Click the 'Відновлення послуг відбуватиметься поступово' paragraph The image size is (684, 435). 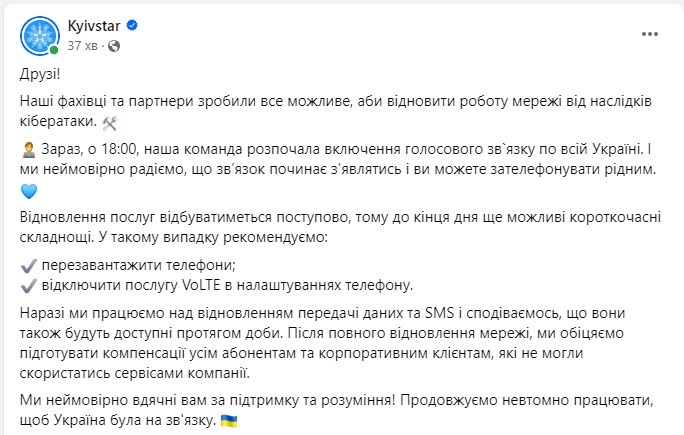[x=340, y=227]
